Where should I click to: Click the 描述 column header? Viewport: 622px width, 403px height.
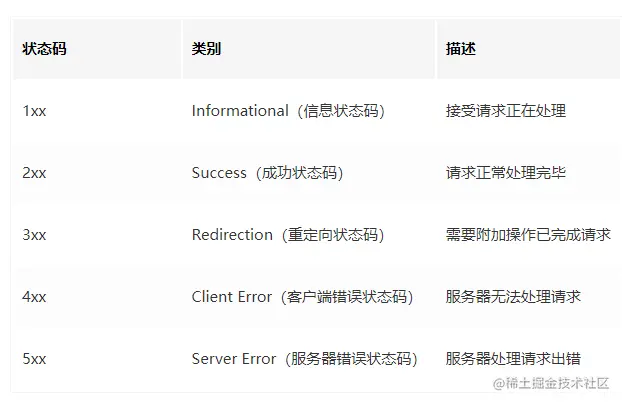click(461, 49)
